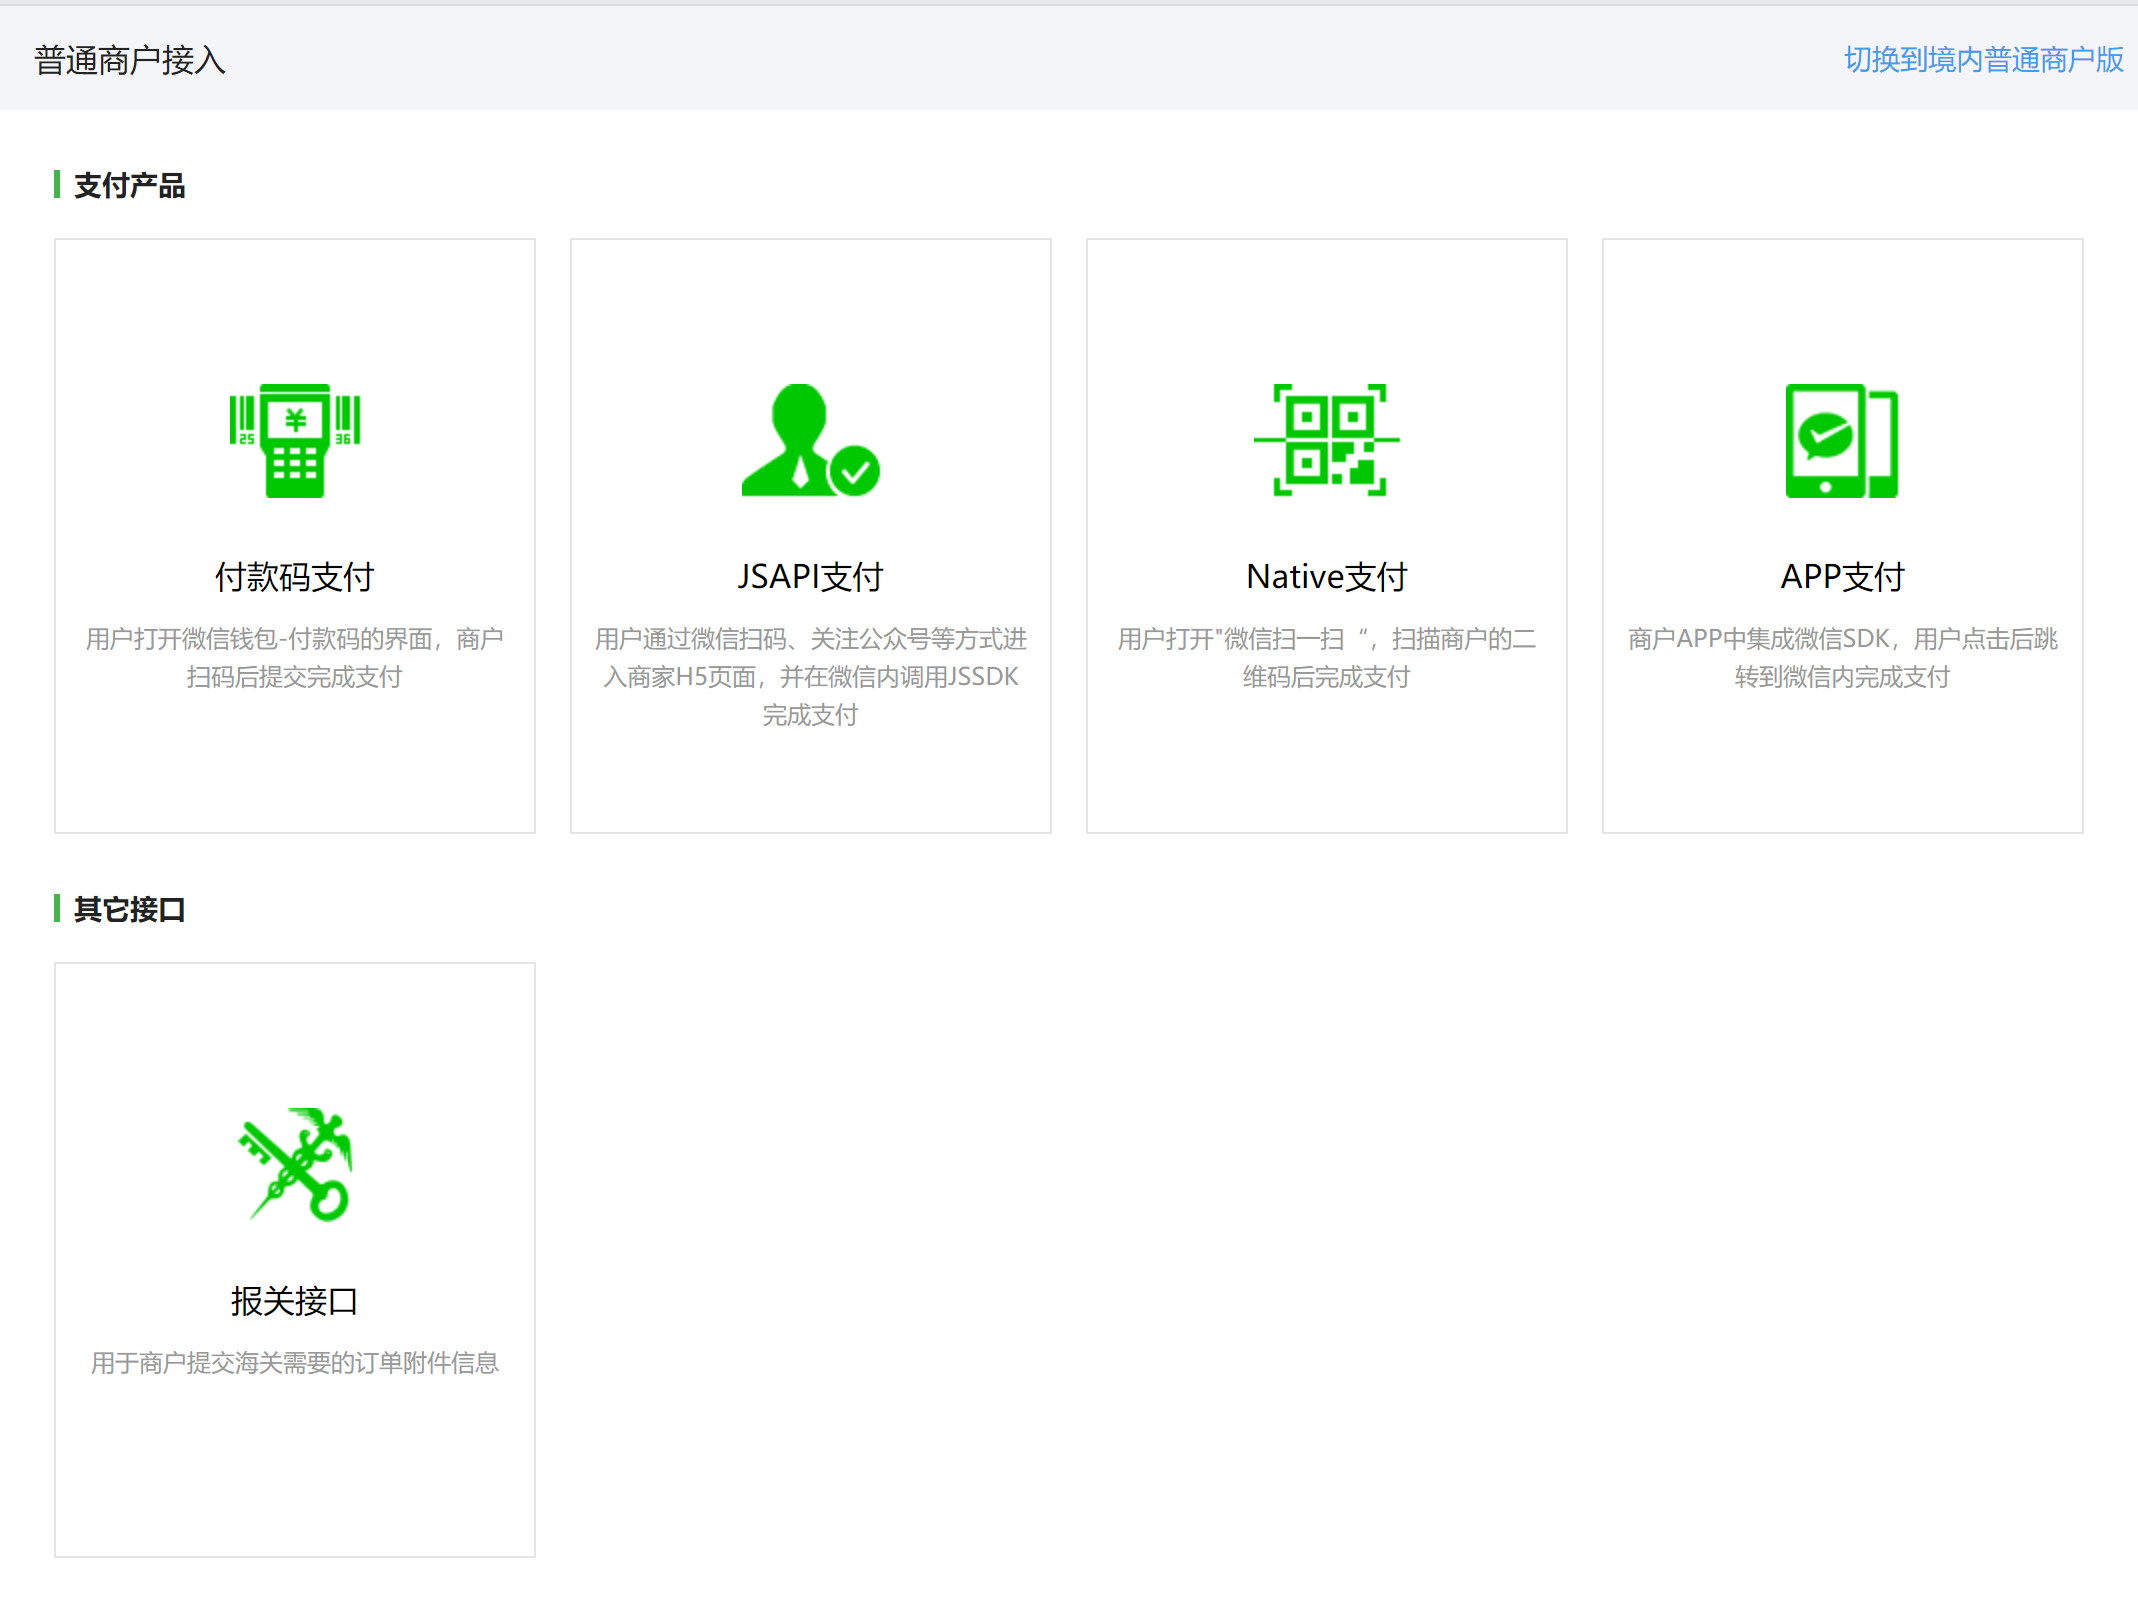
Task: Click the JSAPI支付 description about JSSDK
Action: point(810,677)
